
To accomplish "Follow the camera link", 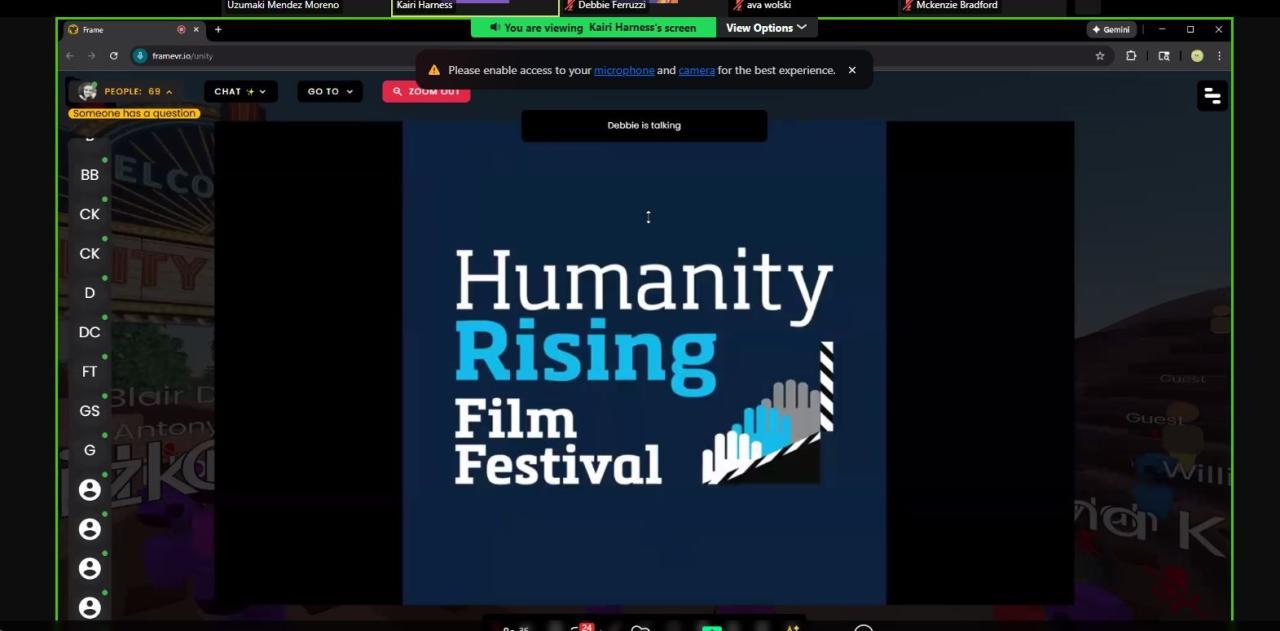I will tap(697, 70).
